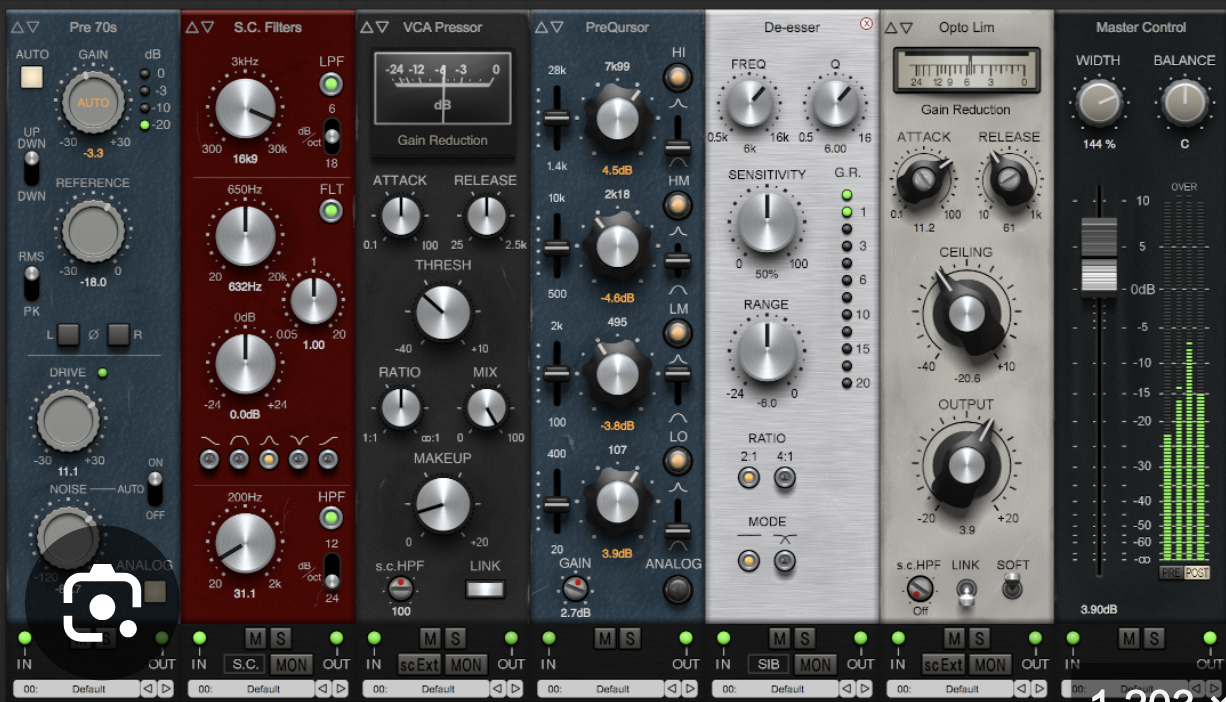
Task: Close the De-esser module with the red X
Action: coord(866,23)
